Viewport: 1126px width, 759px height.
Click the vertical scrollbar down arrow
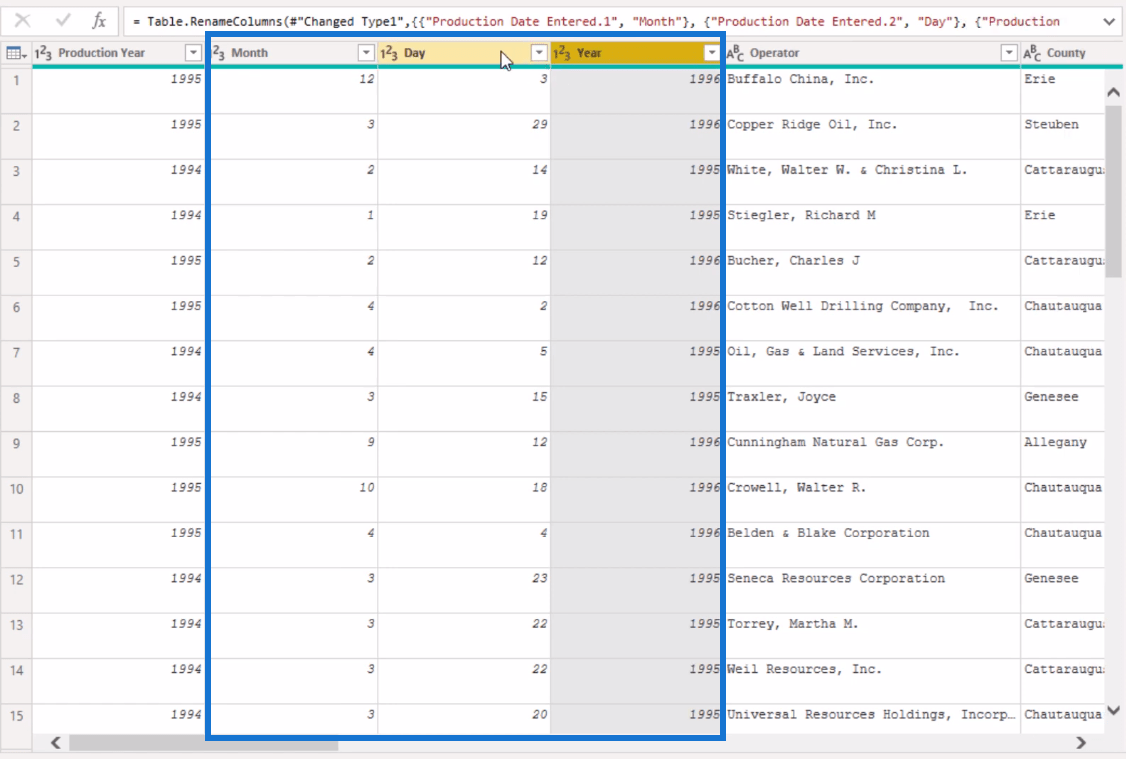[x=1114, y=711]
